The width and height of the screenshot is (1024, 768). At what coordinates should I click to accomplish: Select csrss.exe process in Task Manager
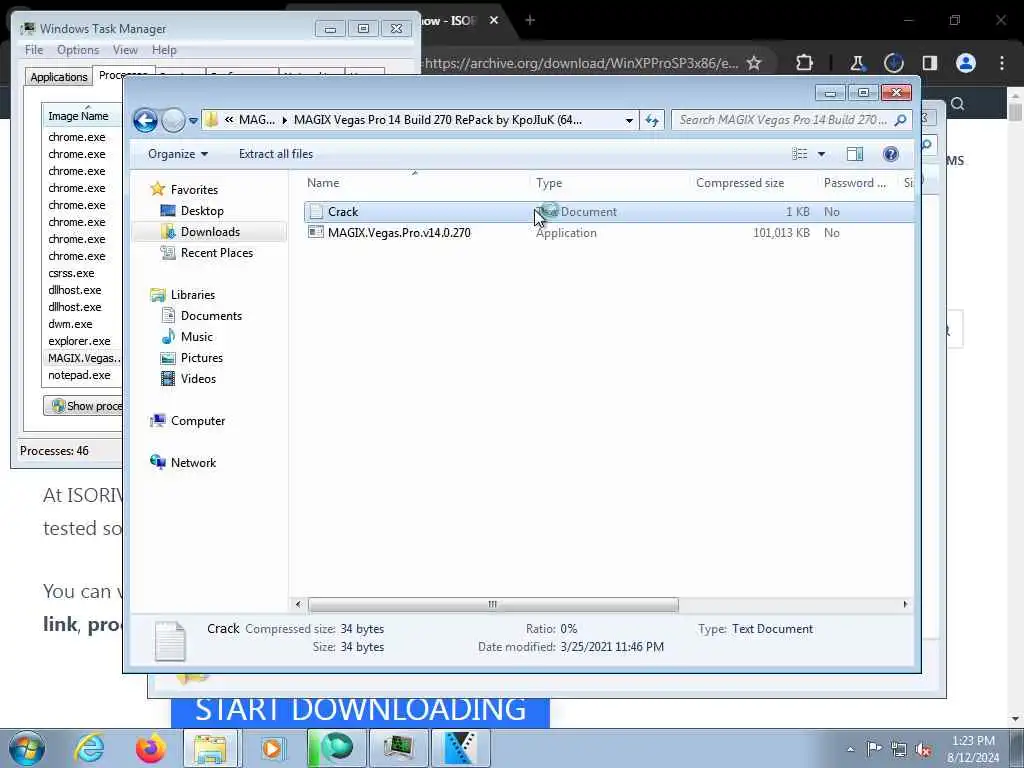[x=71, y=273]
